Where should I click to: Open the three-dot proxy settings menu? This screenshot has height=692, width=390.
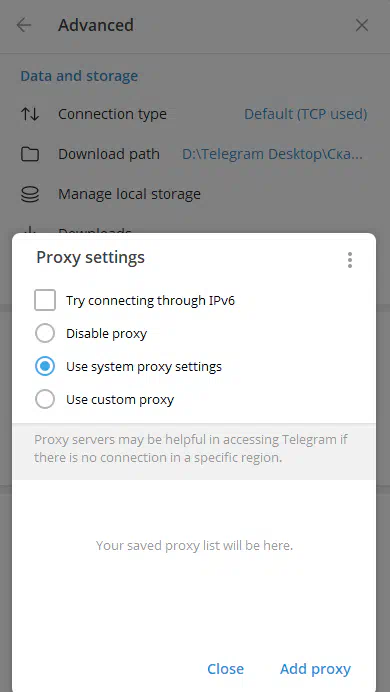click(x=350, y=260)
